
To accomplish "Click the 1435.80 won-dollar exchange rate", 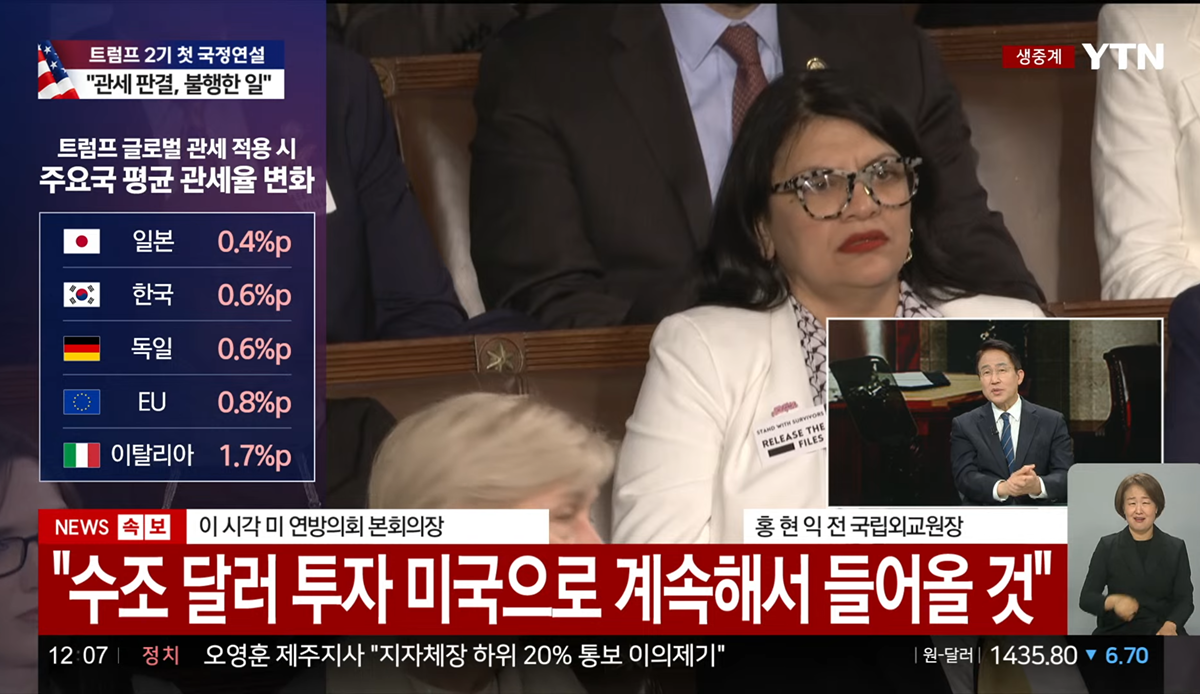I will (x=1033, y=656).
